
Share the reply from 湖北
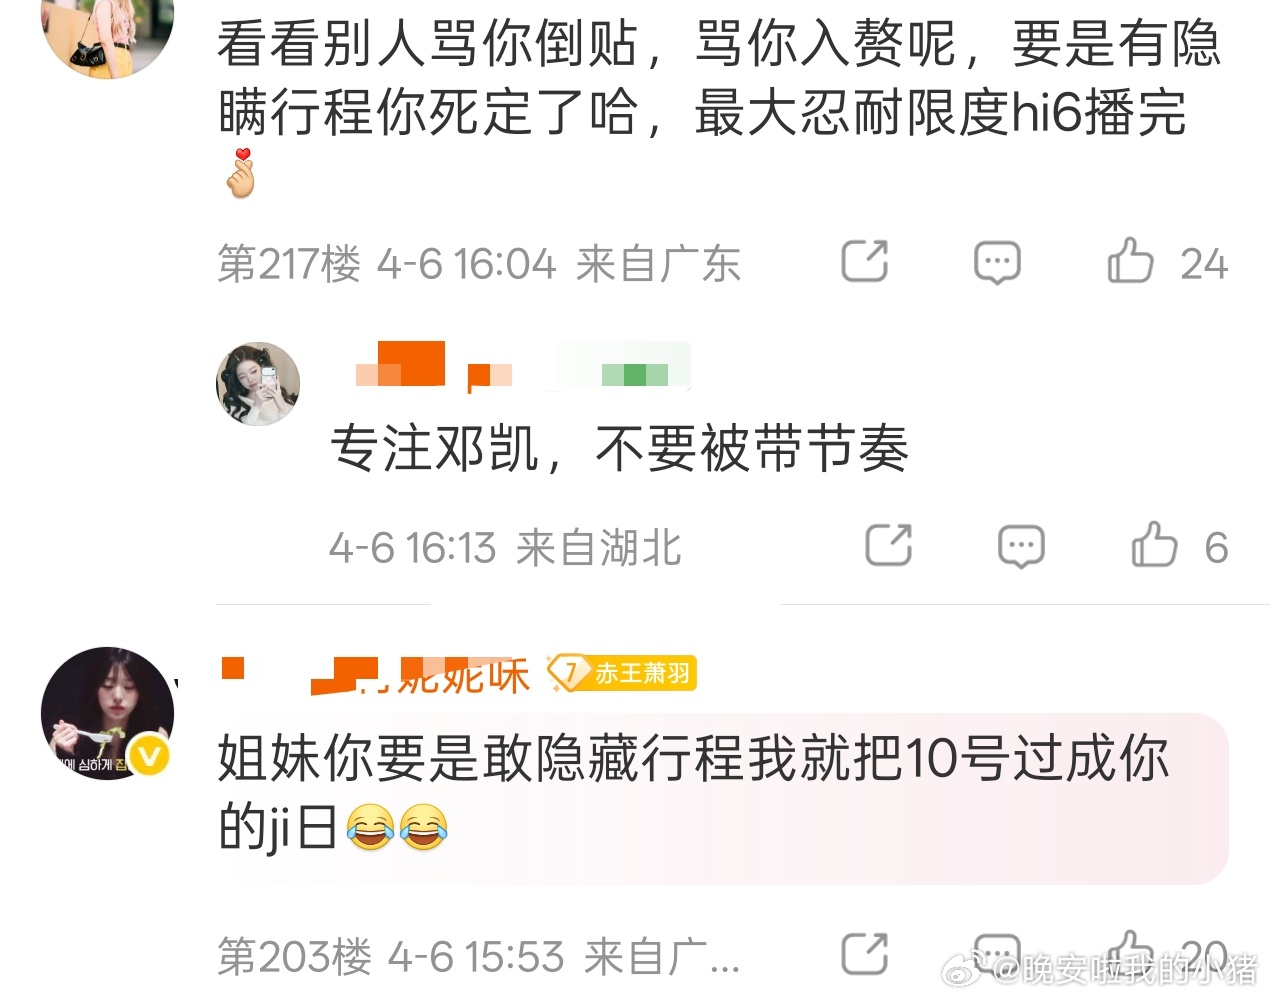tap(888, 546)
